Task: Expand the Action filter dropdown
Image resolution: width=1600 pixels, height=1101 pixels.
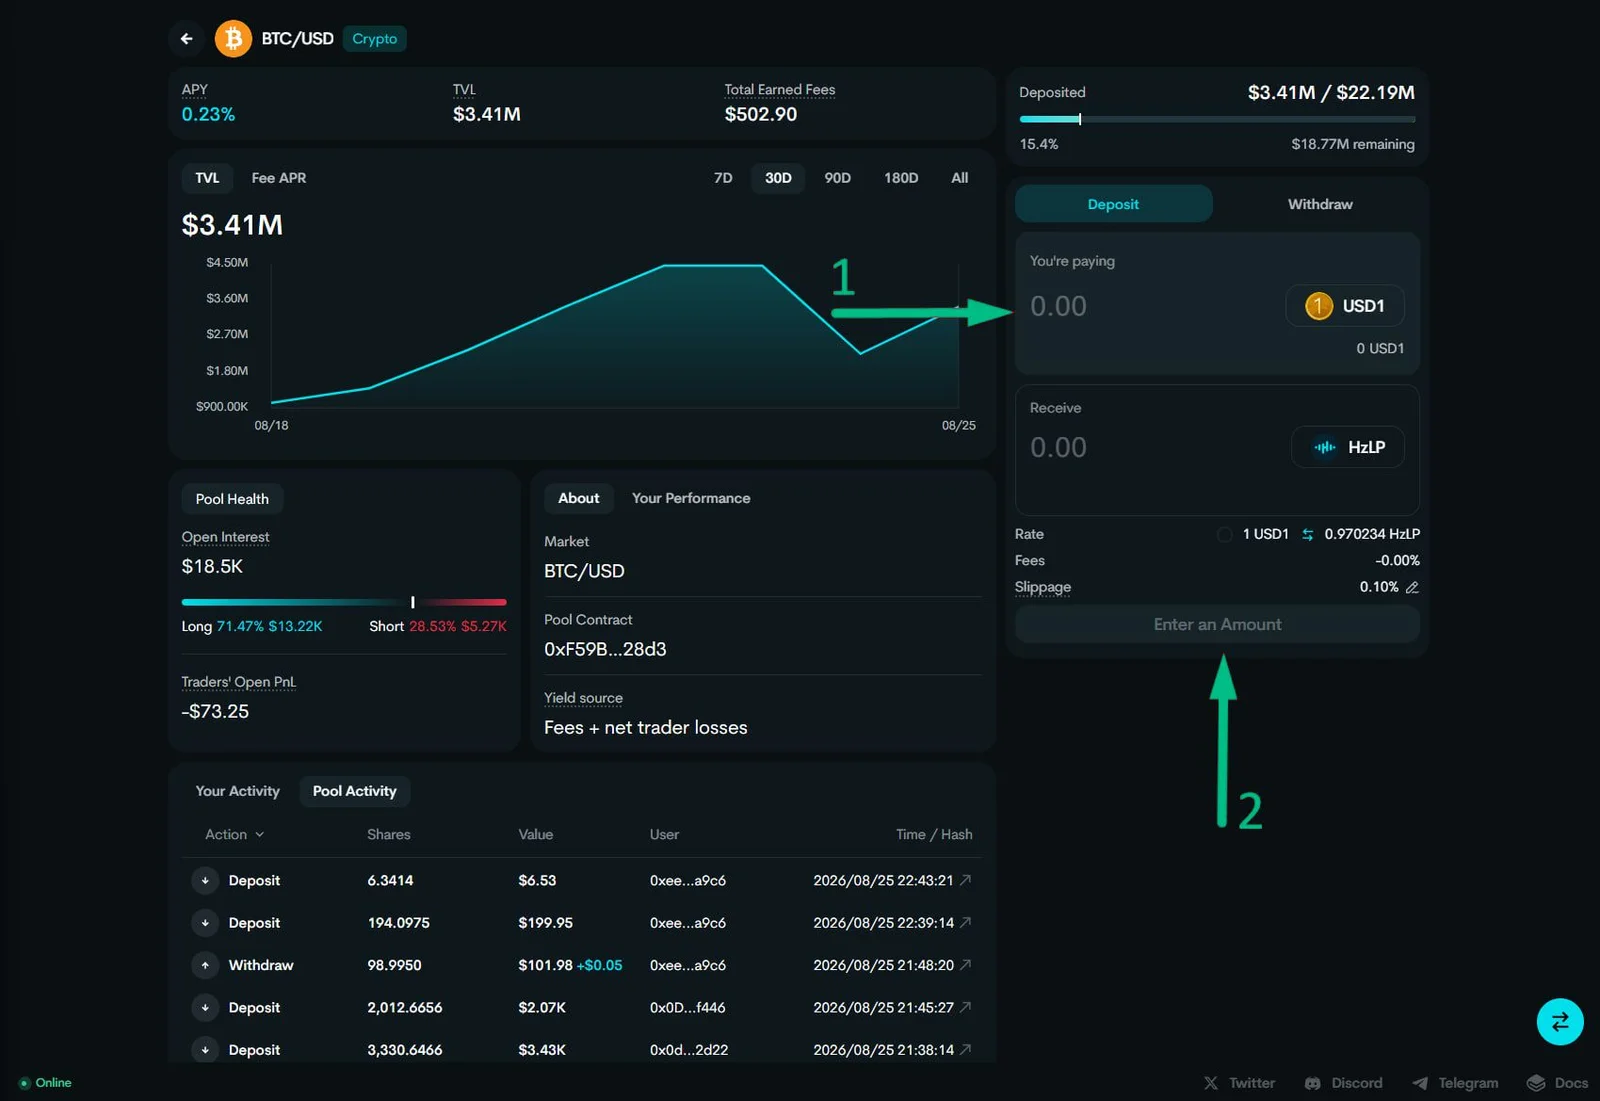Action: [235, 835]
